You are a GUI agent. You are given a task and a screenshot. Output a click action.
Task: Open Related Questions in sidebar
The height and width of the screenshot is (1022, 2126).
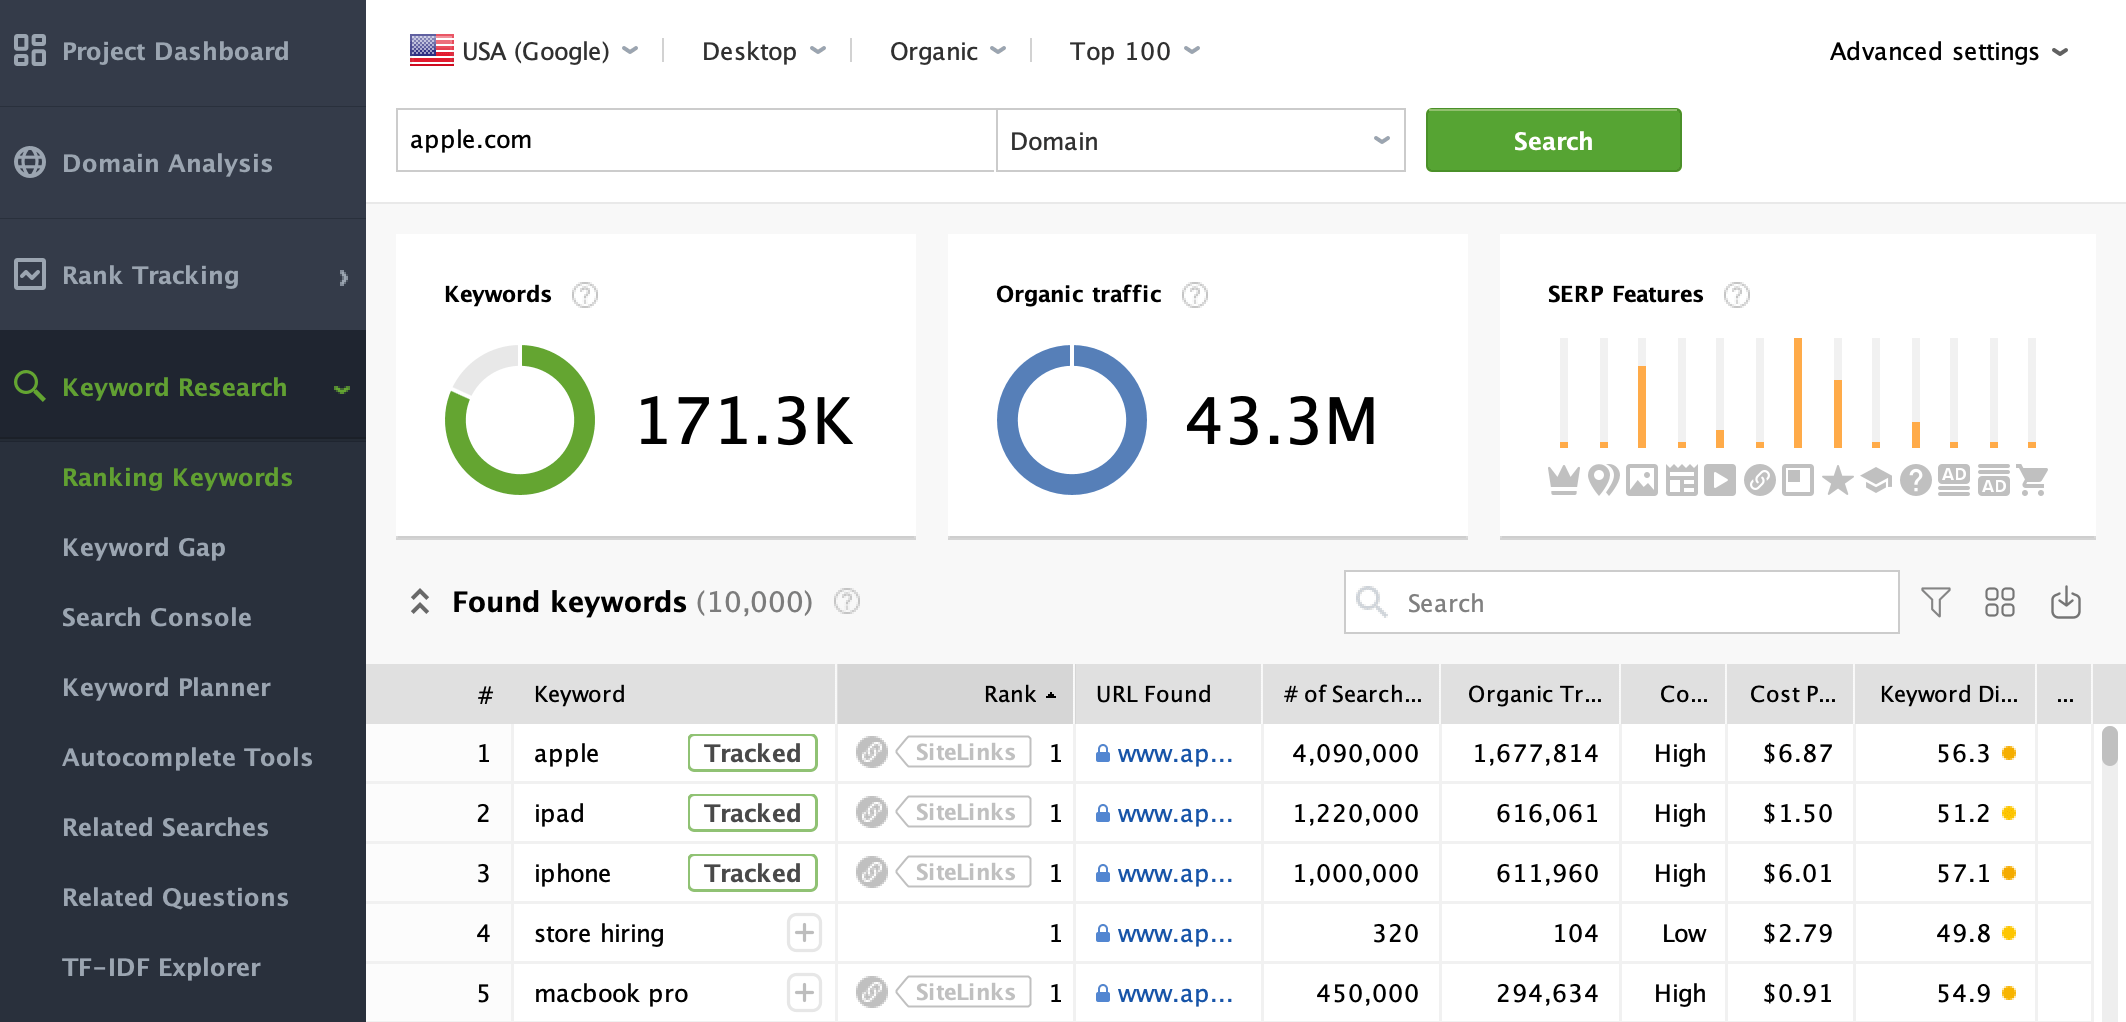tap(175, 897)
